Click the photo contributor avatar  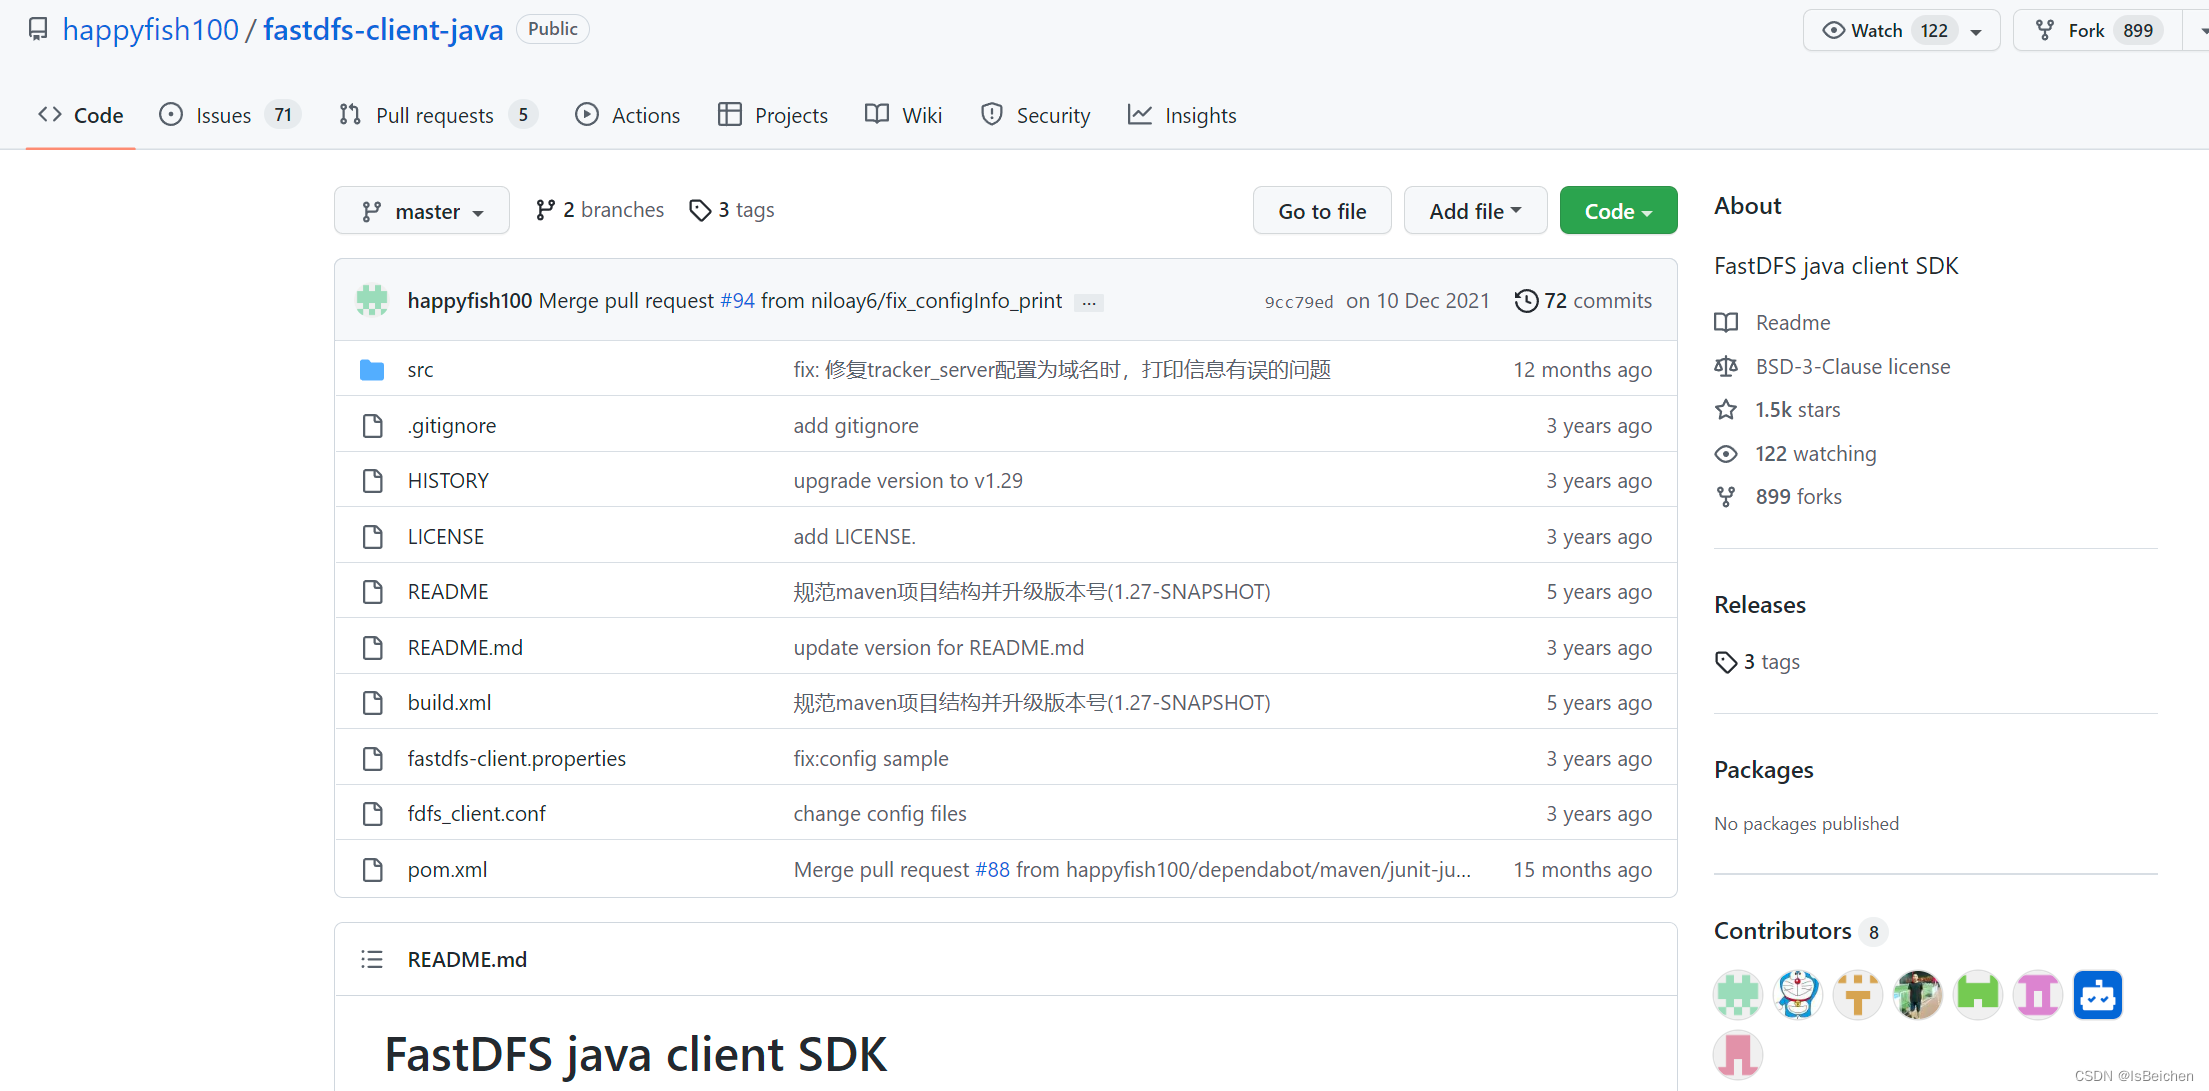(1918, 995)
